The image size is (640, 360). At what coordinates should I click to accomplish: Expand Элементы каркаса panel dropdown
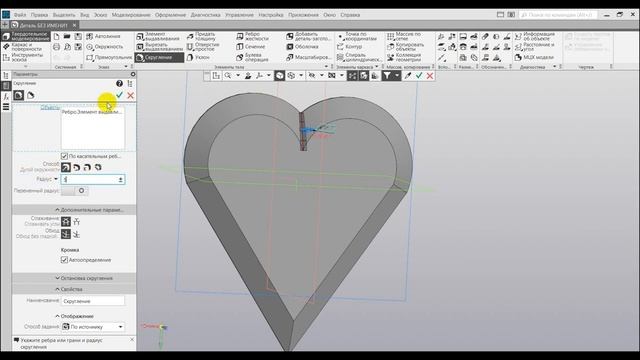point(376,67)
